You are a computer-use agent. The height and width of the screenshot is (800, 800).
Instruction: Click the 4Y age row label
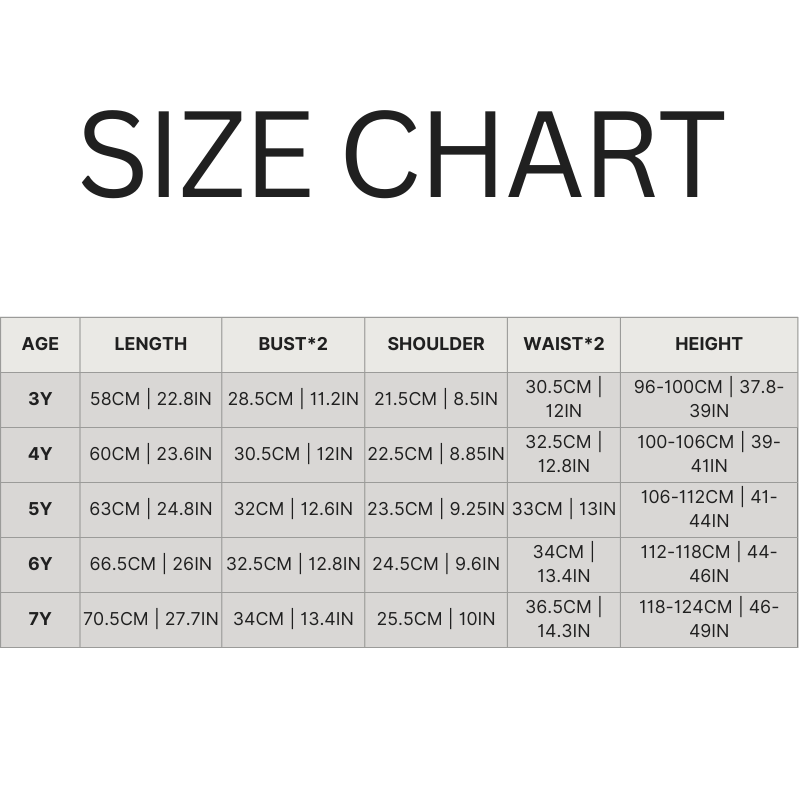tap(40, 454)
